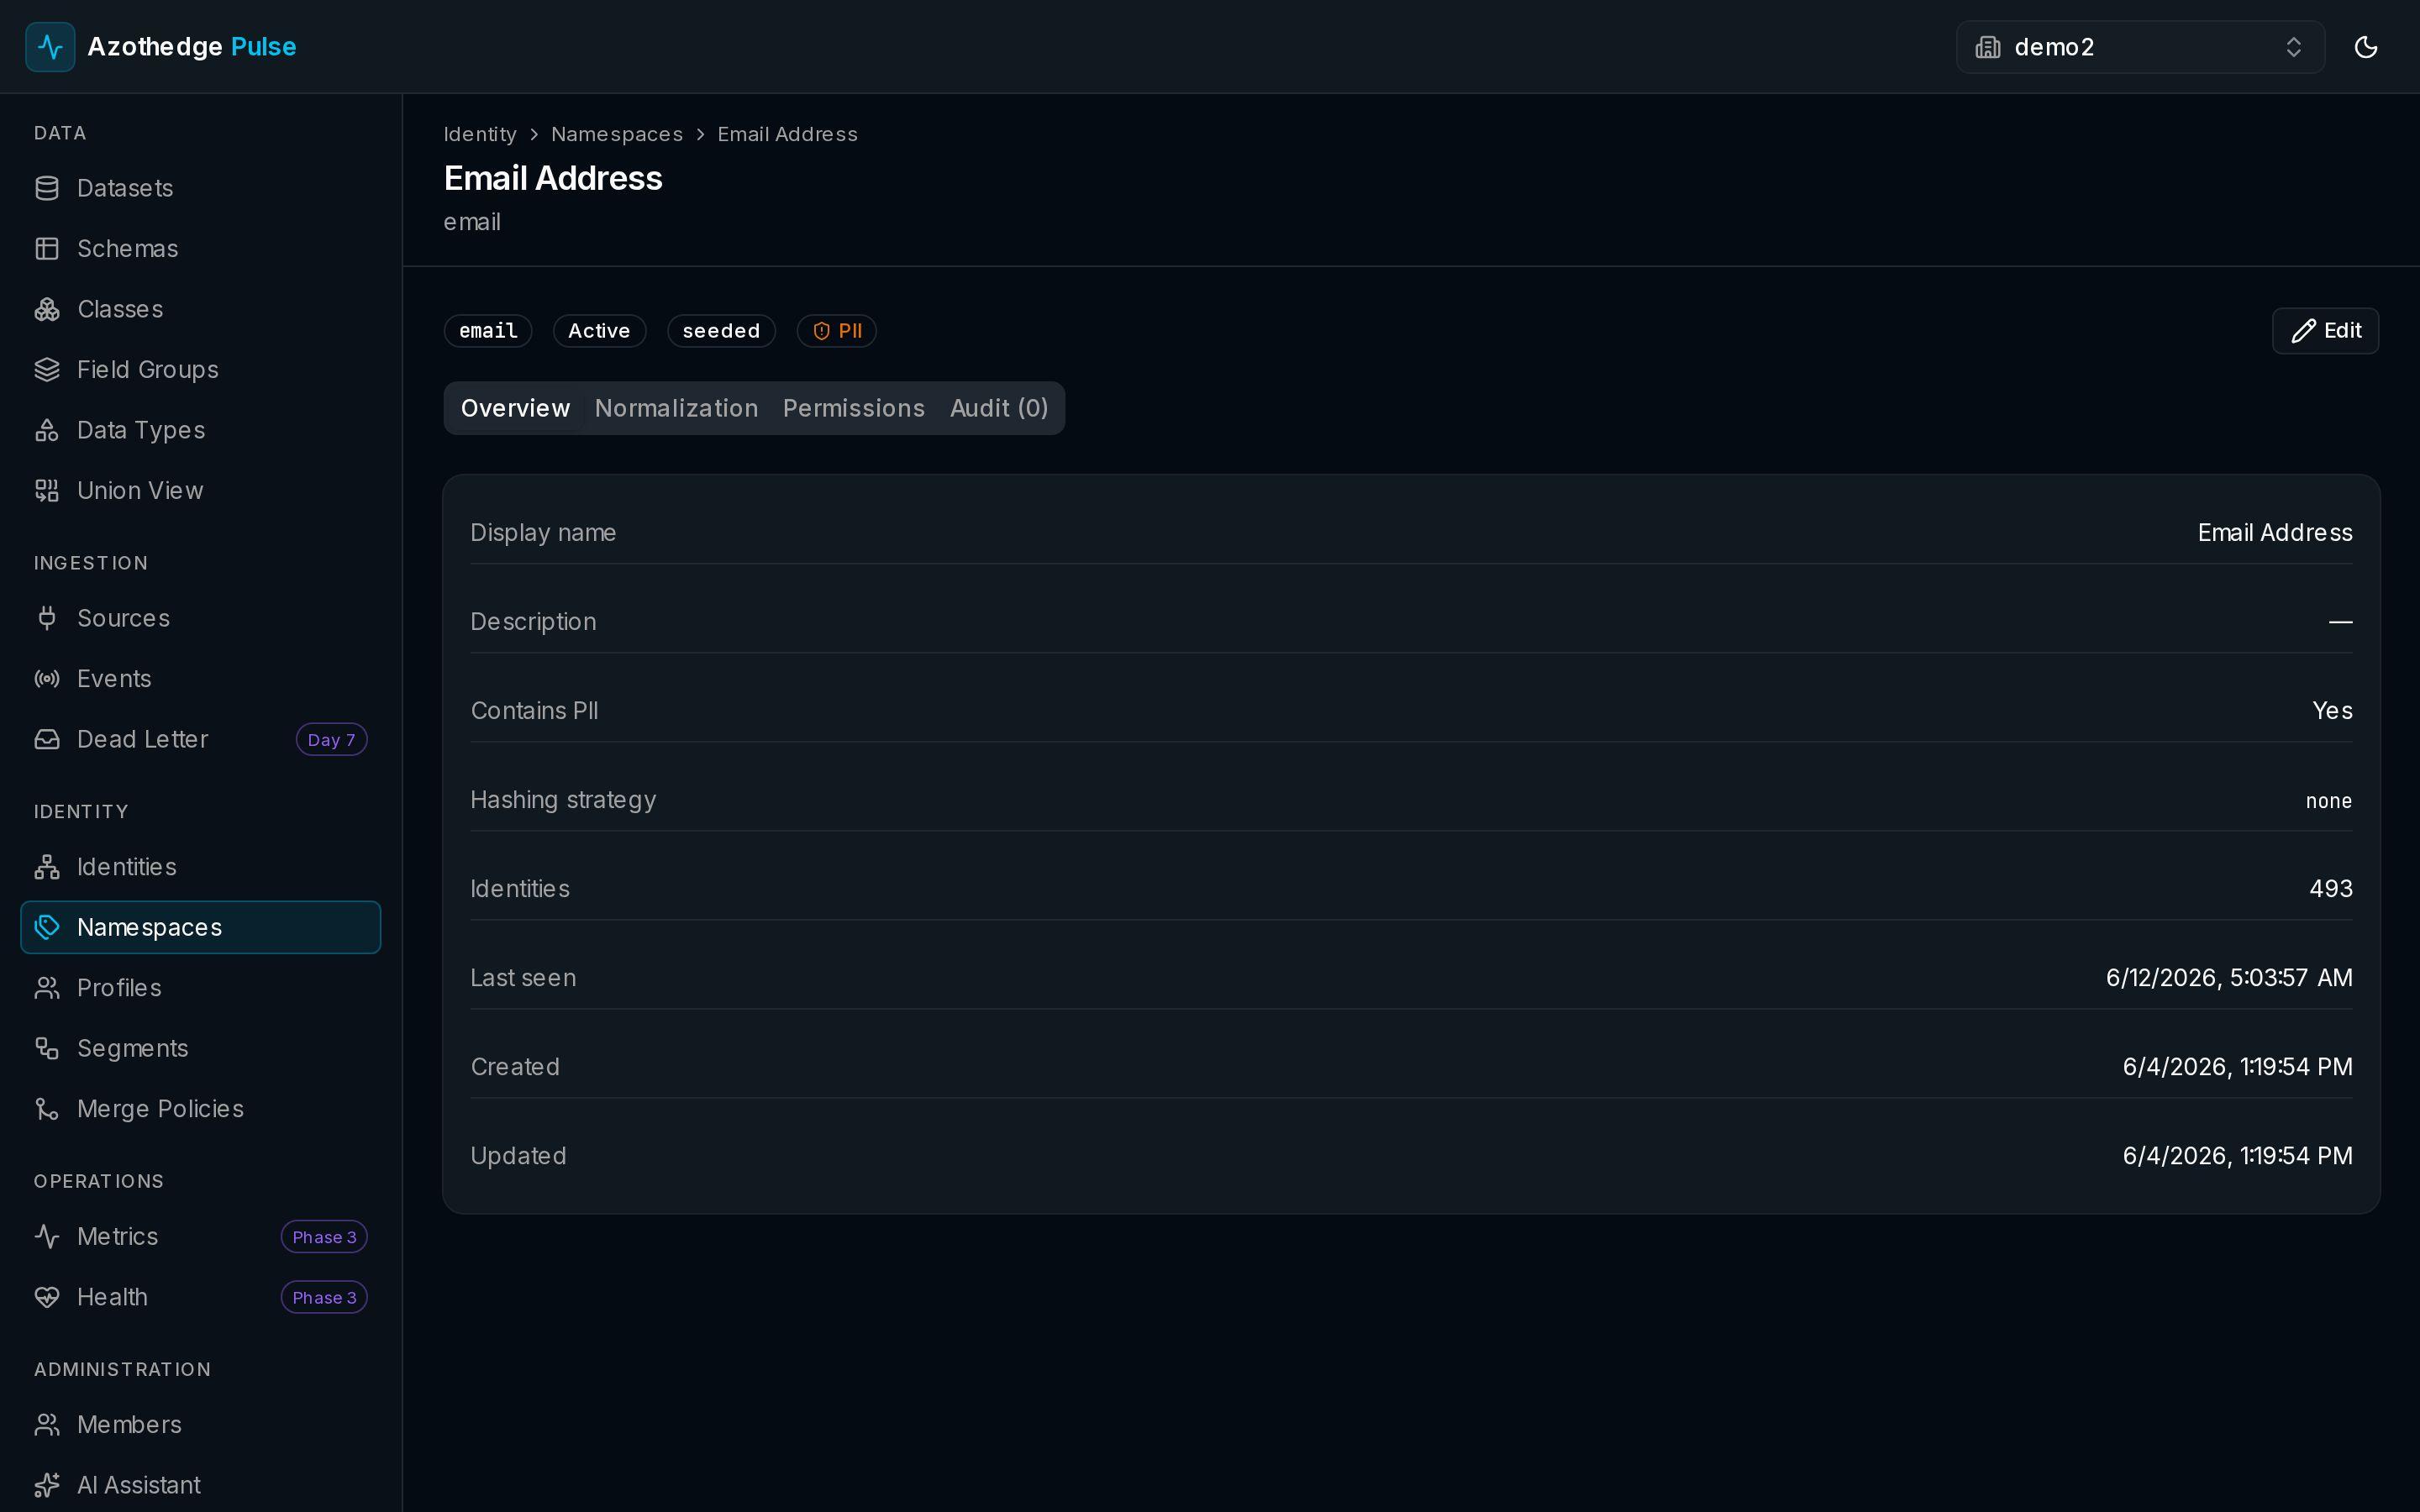Screen dimensions: 2420x1512
Task: Click the Created timestamp value
Action: tap(2237, 1067)
